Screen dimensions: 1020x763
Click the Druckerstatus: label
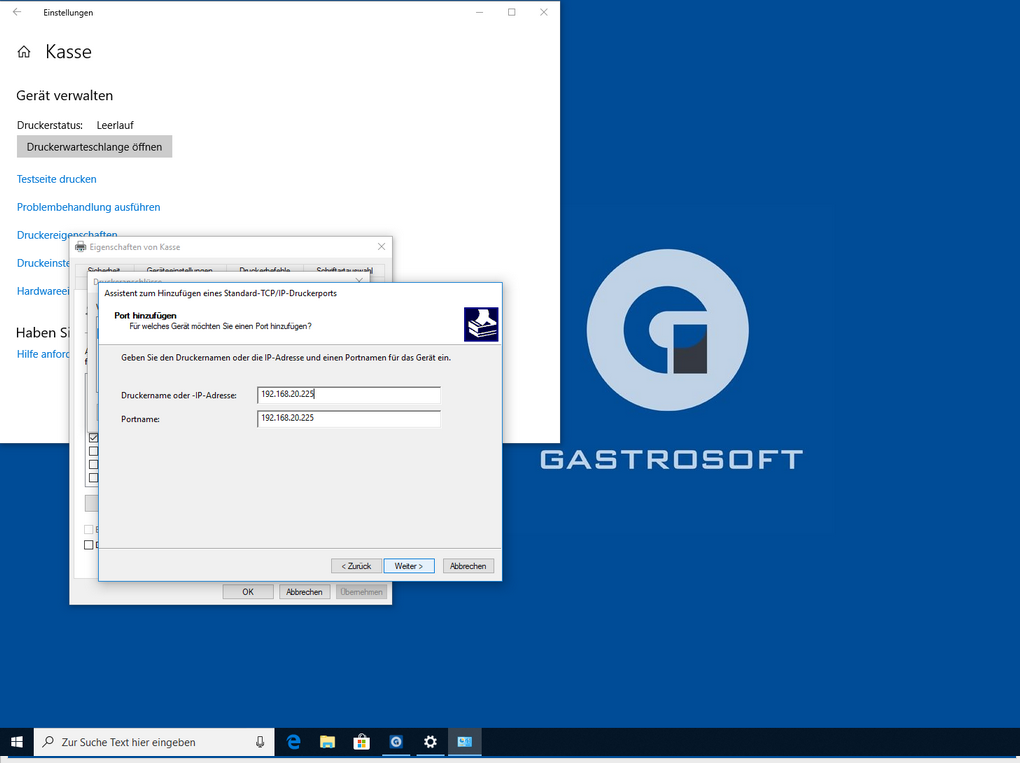point(50,125)
